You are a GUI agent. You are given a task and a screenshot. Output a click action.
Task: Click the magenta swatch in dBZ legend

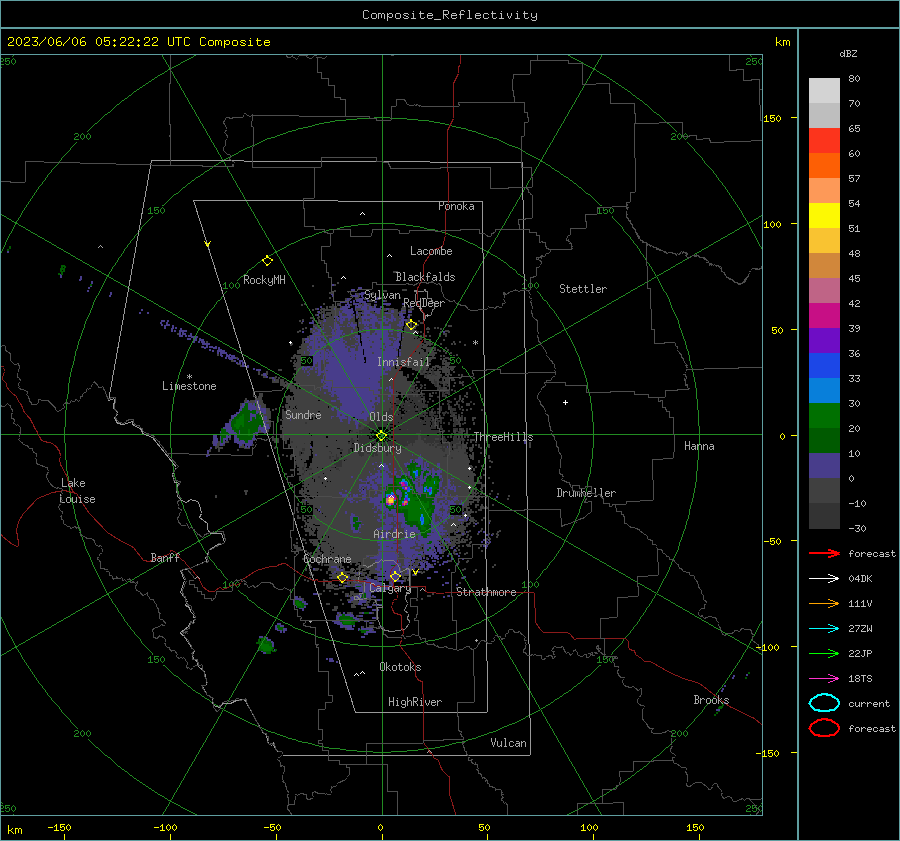click(x=824, y=315)
